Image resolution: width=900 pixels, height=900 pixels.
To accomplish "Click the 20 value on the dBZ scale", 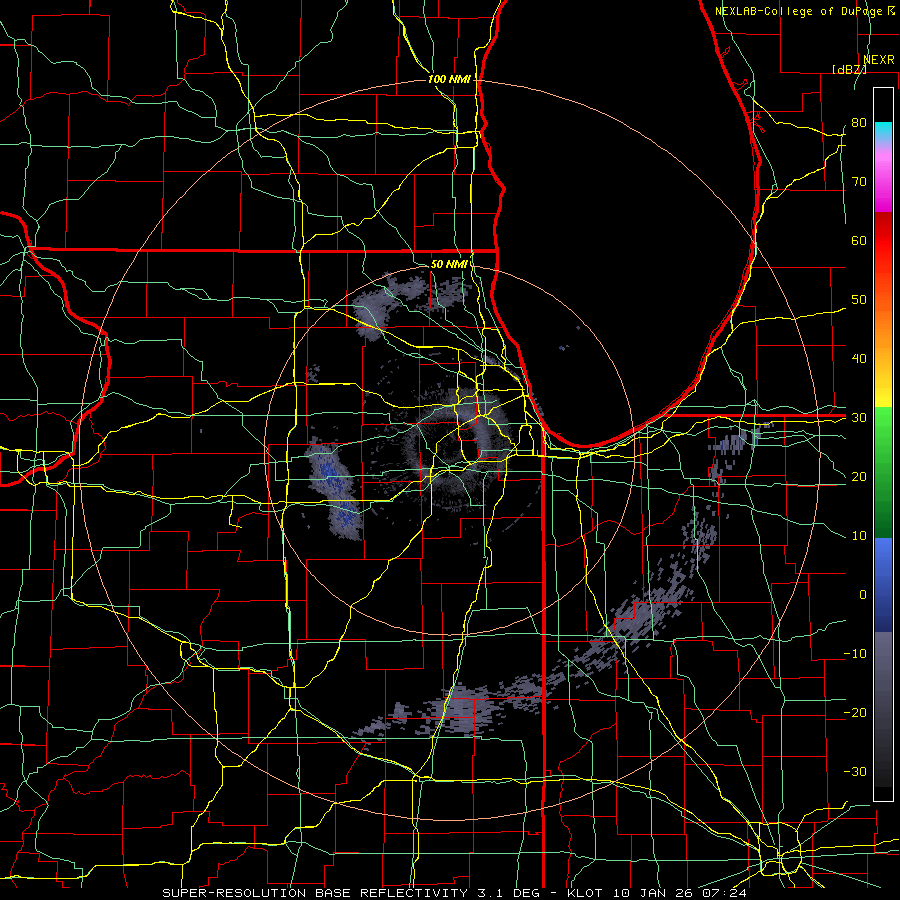I will click(859, 477).
